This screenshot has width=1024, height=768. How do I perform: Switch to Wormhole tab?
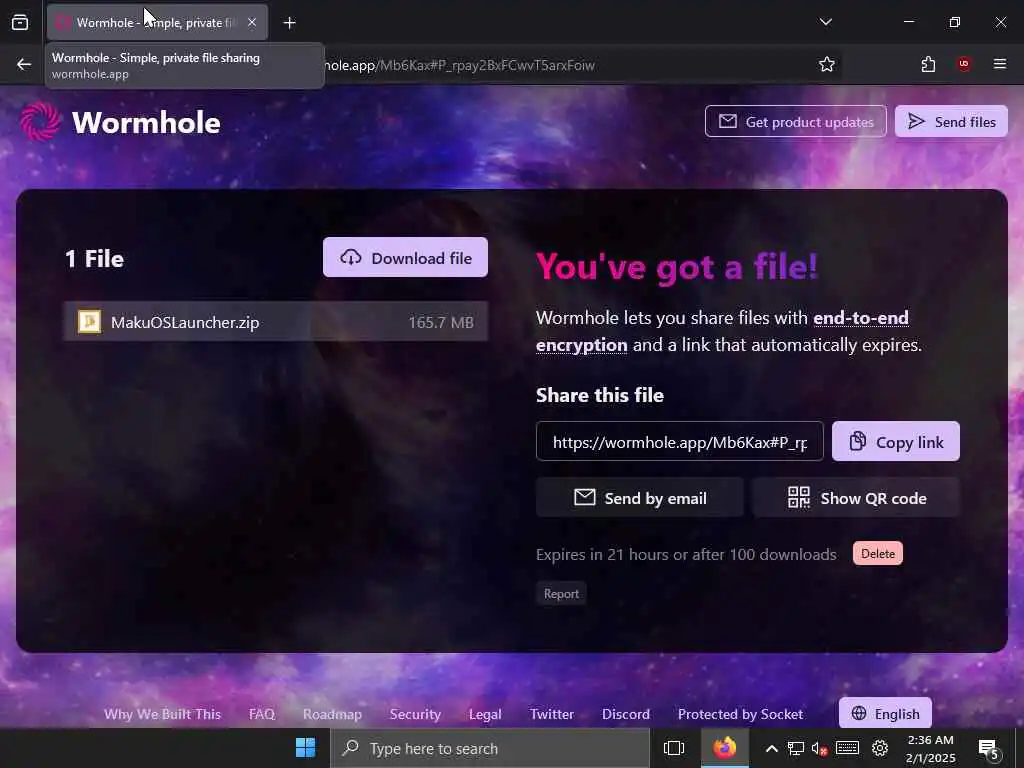pyautogui.click(x=157, y=22)
